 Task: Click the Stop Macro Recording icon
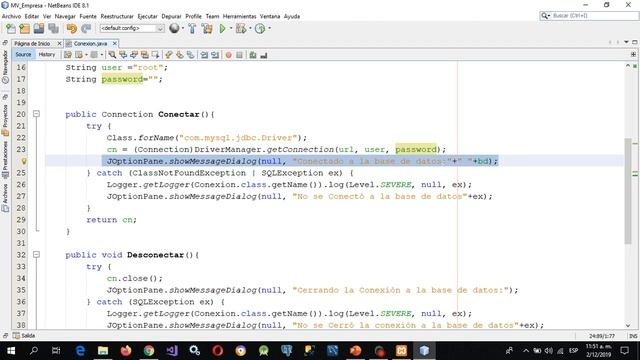point(240,55)
